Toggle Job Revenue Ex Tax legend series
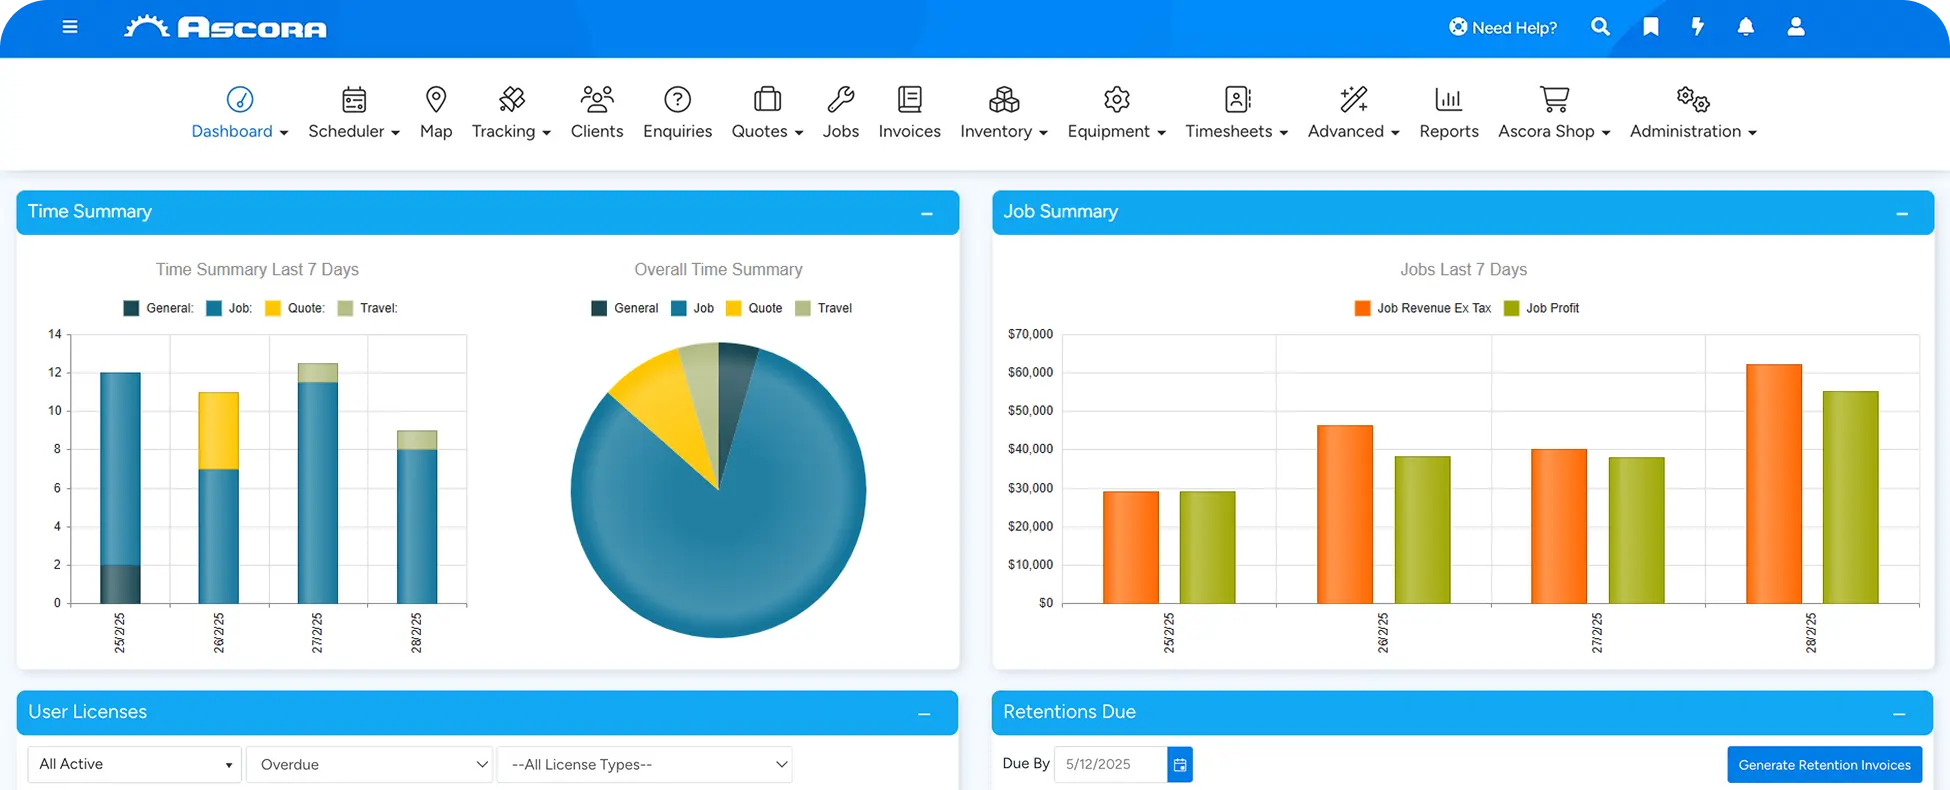 [x=1422, y=308]
